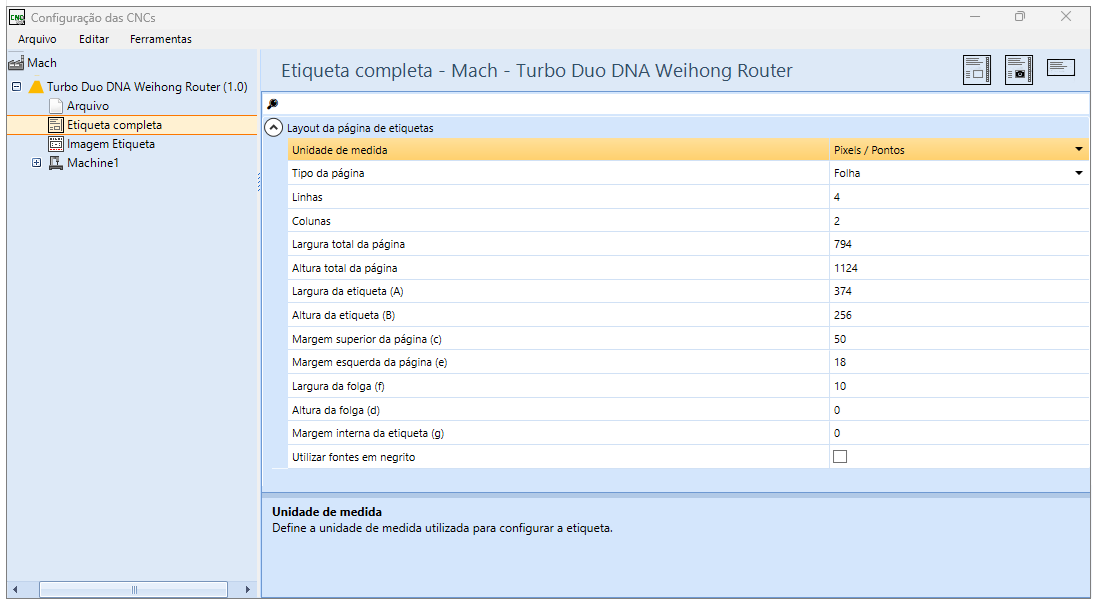Click the Largura total da página value 794
The height and width of the screenshot is (602, 1097).
958,244
